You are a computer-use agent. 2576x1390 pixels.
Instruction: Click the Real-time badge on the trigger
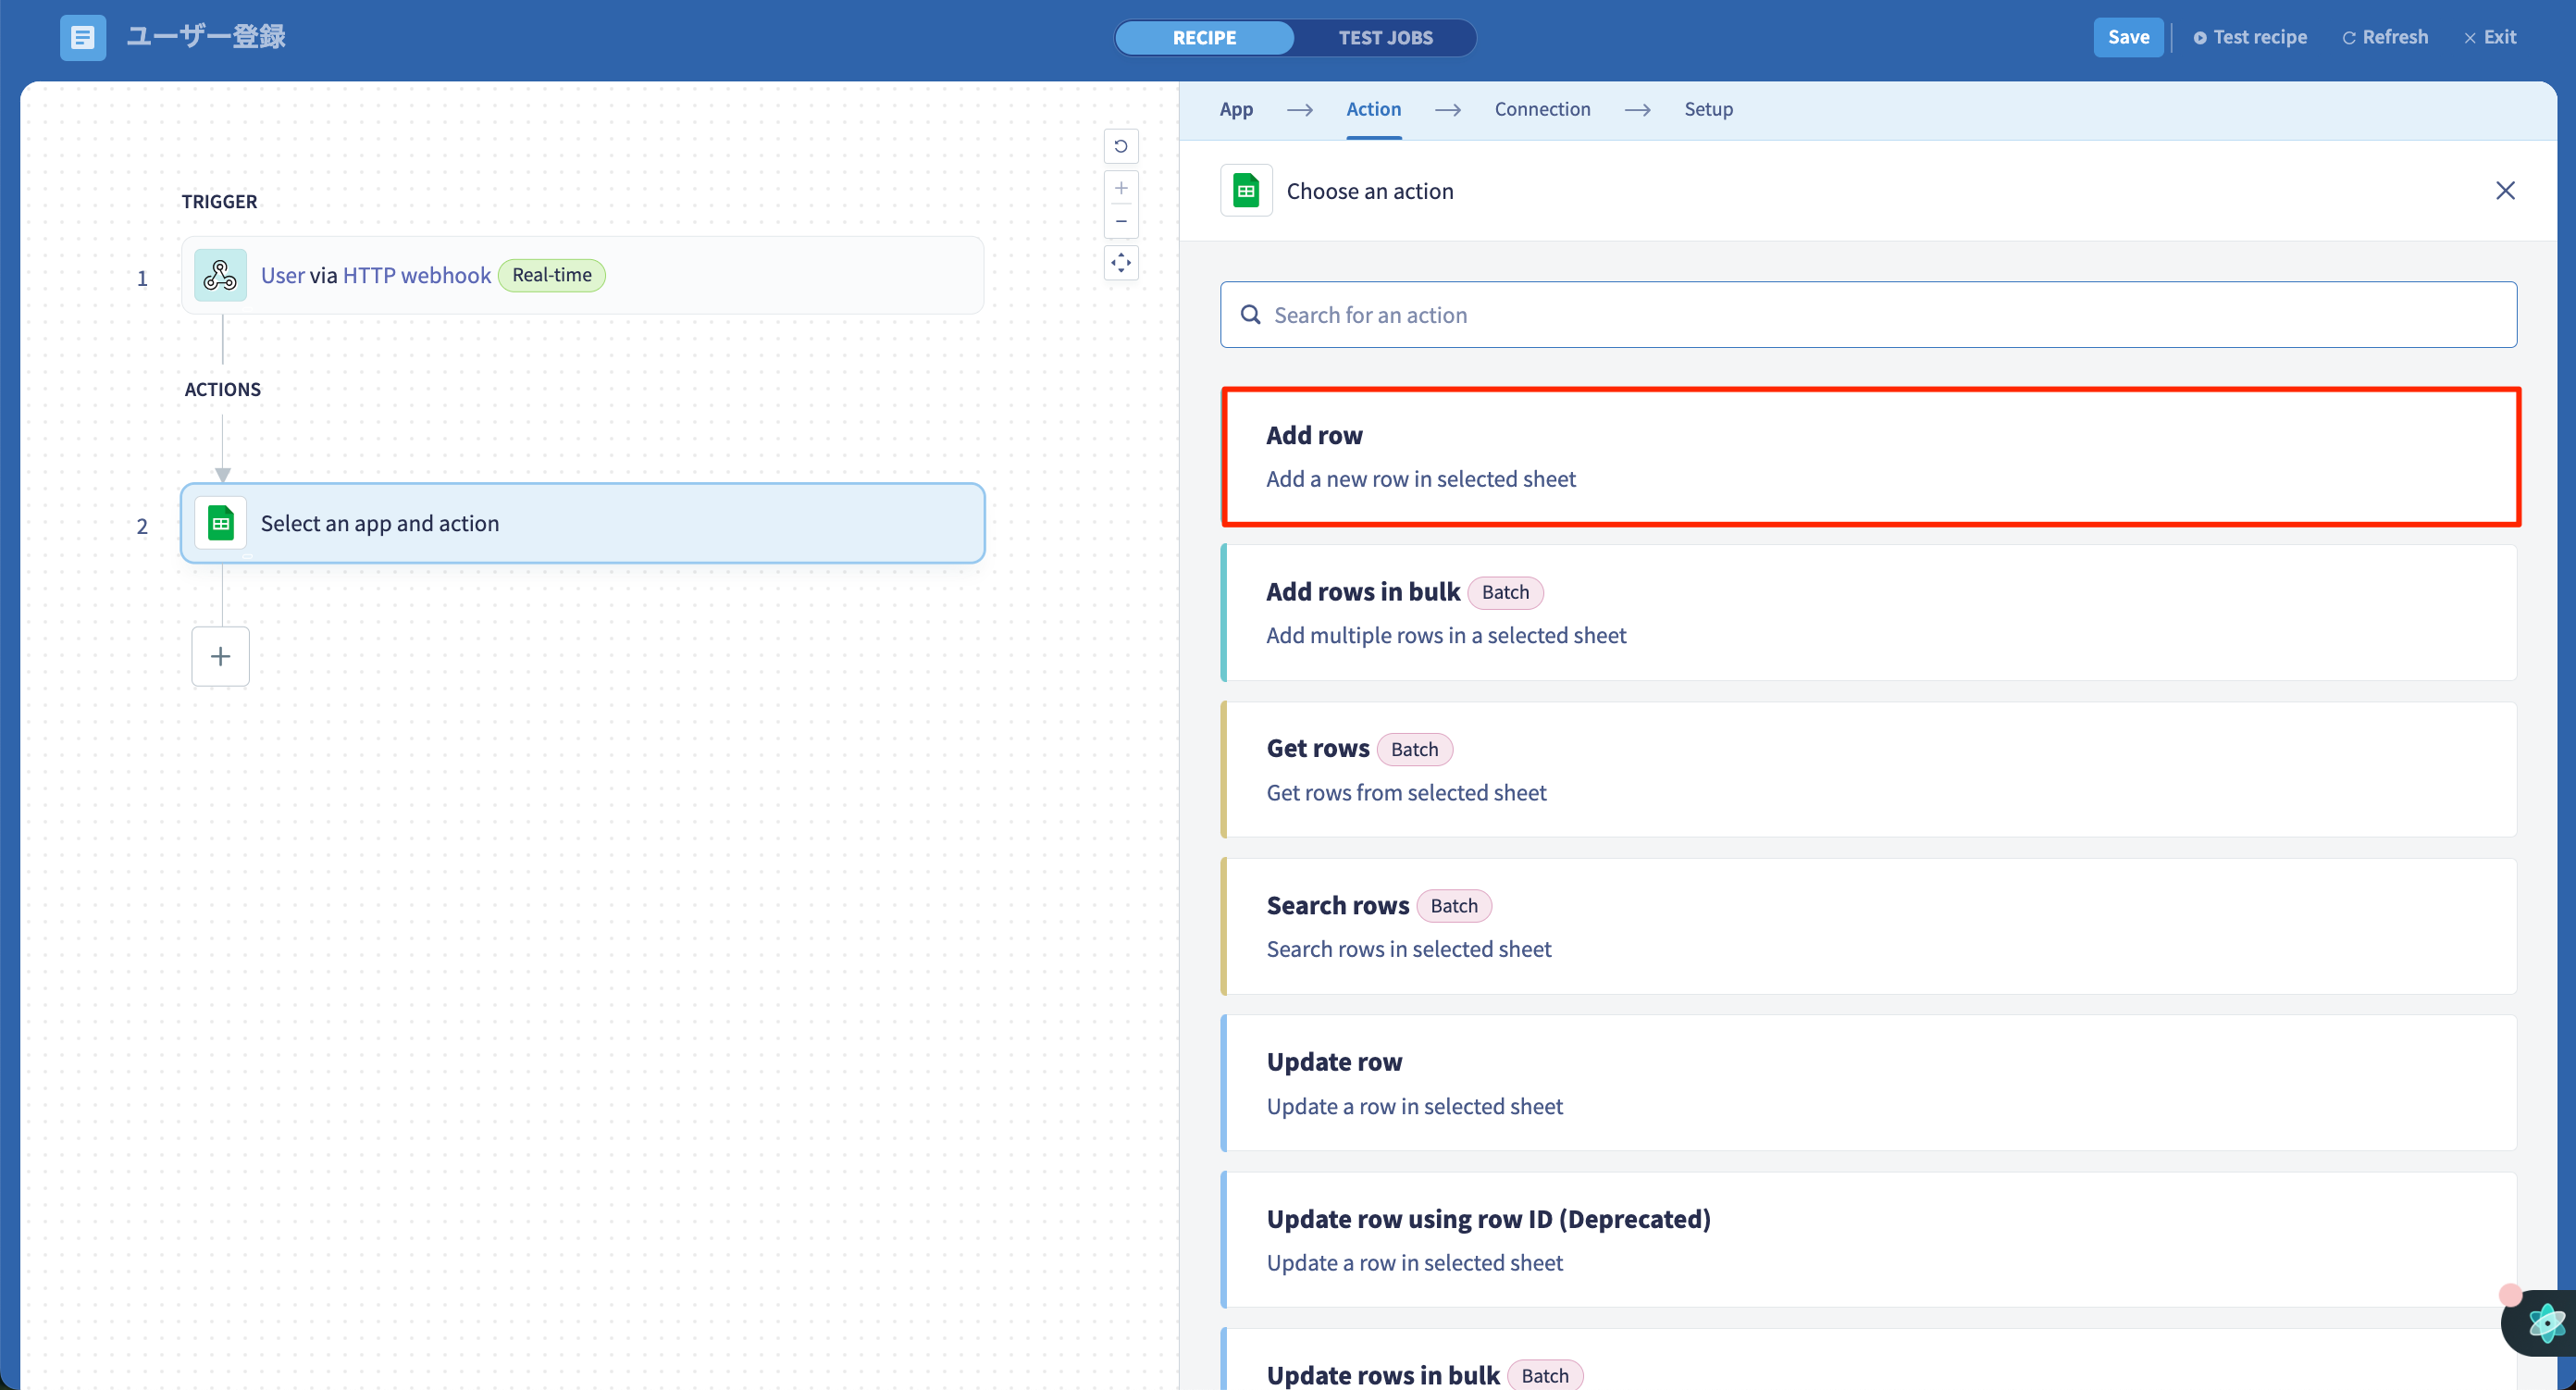551,275
